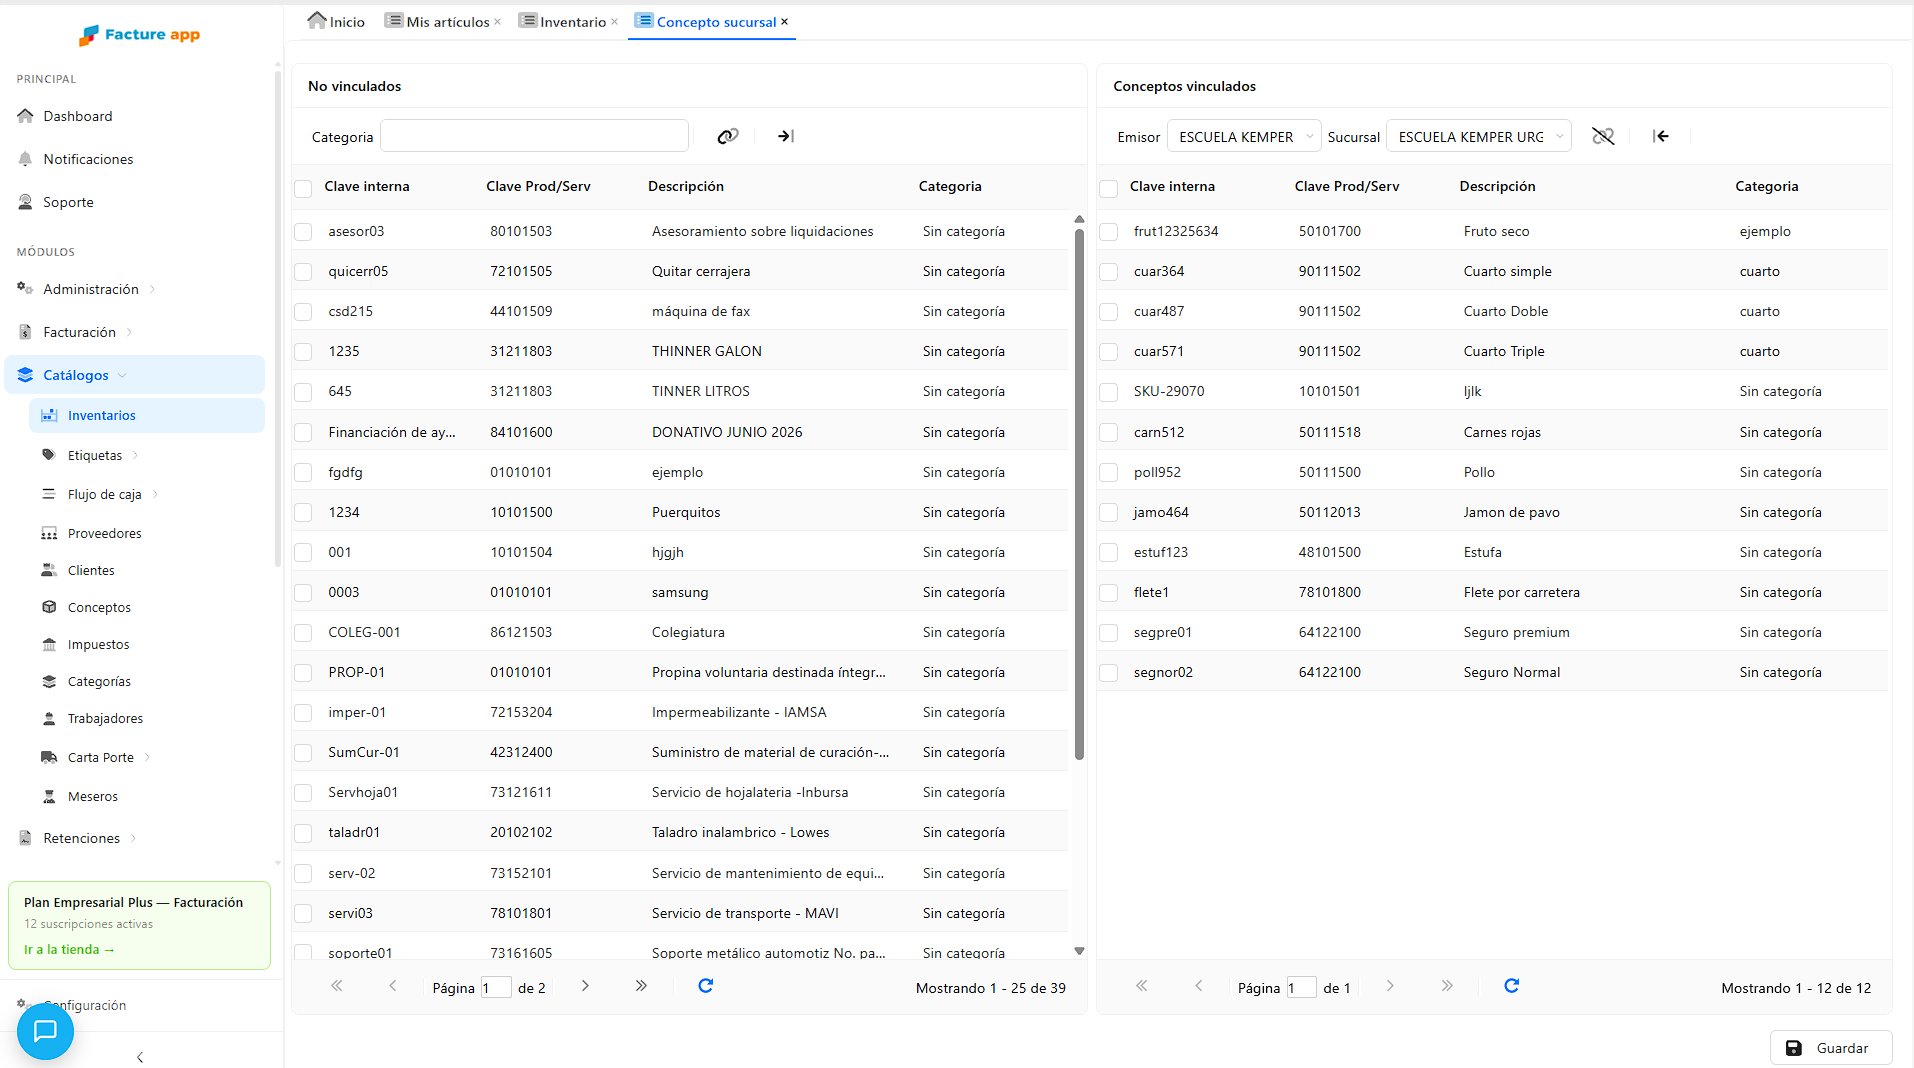This screenshot has height=1068, width=1914.
Task: Click the unlink icon in Conceptos vinculados
Action: coord(1603,136)
